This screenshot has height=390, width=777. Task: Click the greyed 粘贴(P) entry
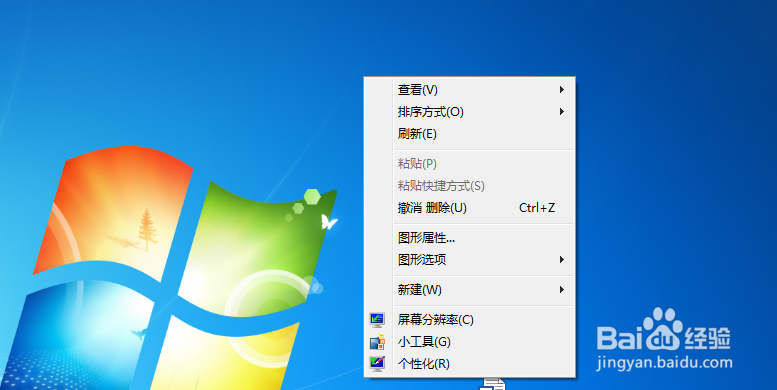point(469,164)
